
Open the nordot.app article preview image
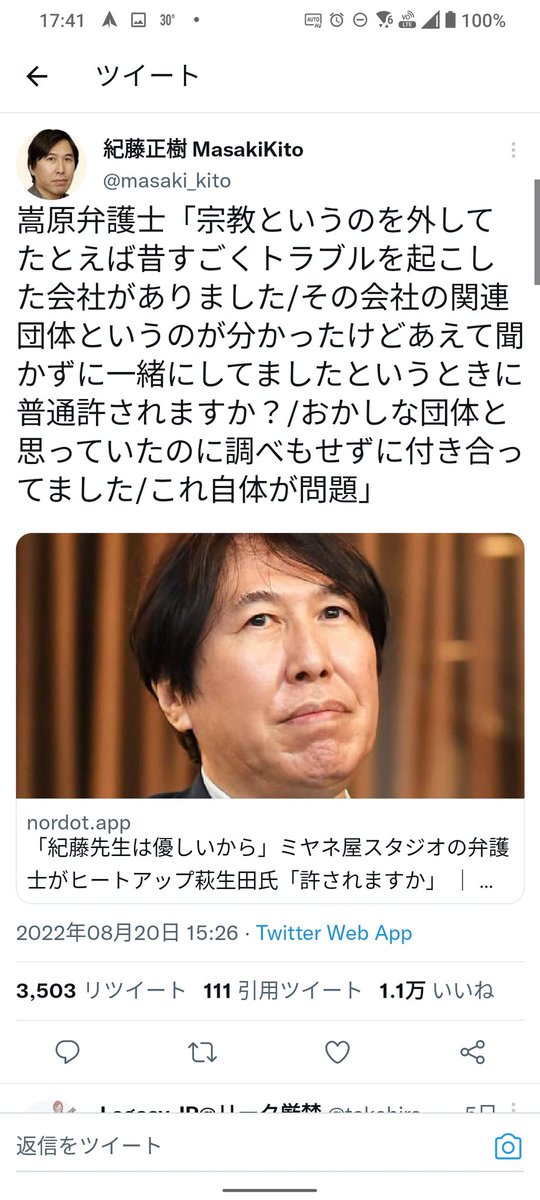click(270, 665)
